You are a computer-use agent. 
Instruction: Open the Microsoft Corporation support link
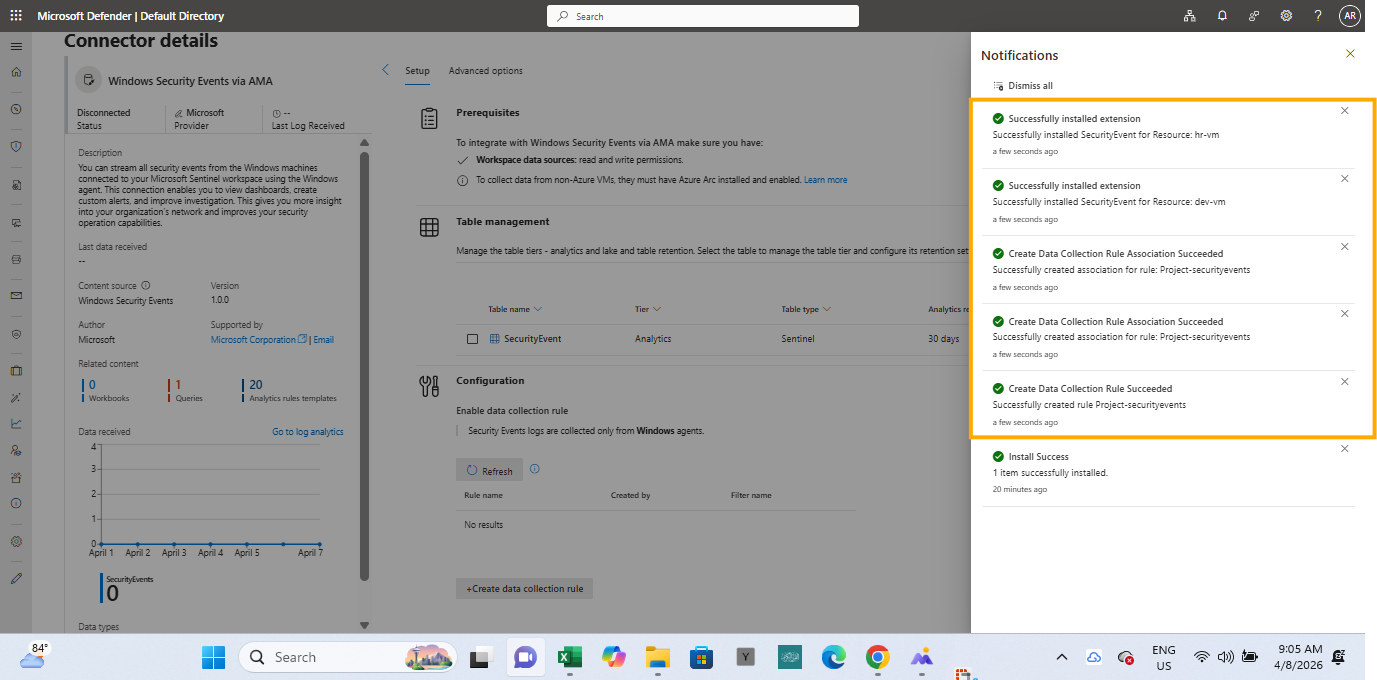point(259,340)
